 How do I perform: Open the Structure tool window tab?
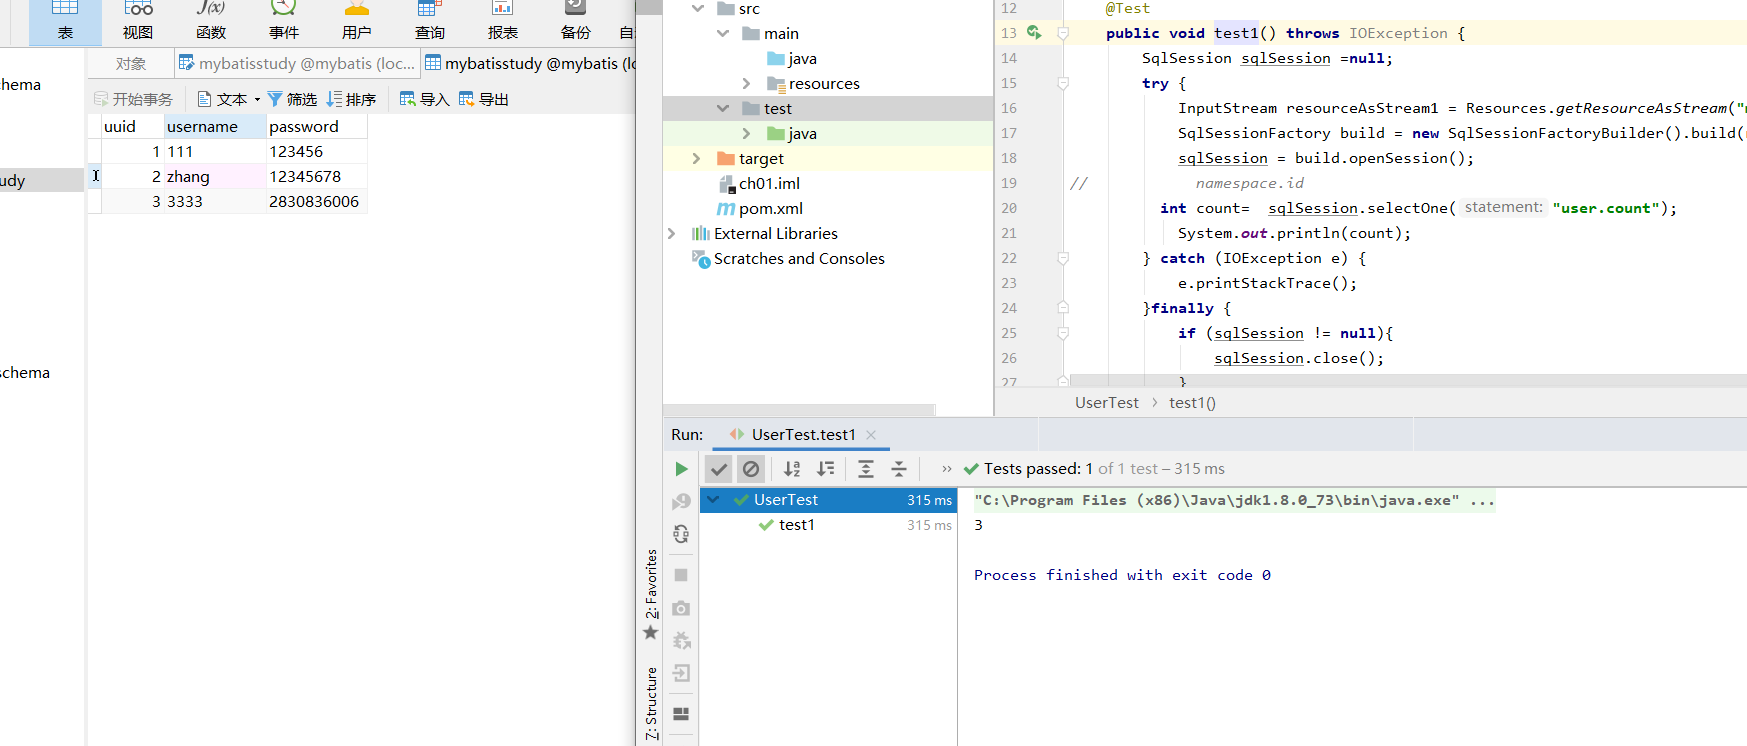coord(651,703)
